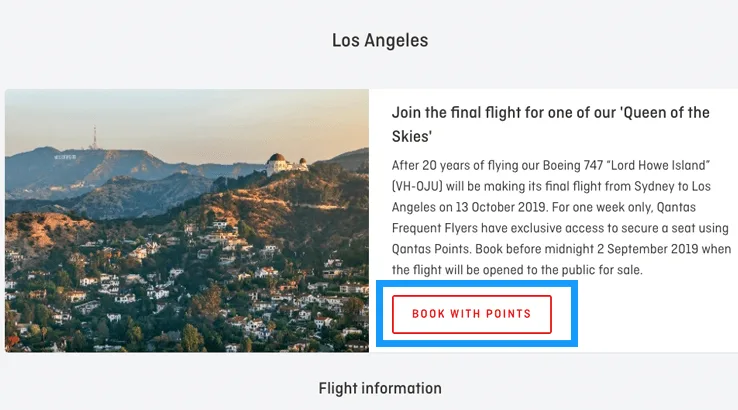Screen dimensions: 738x410
Task: Click the radio tower on the hilltop
Action: tap(95, 136)
